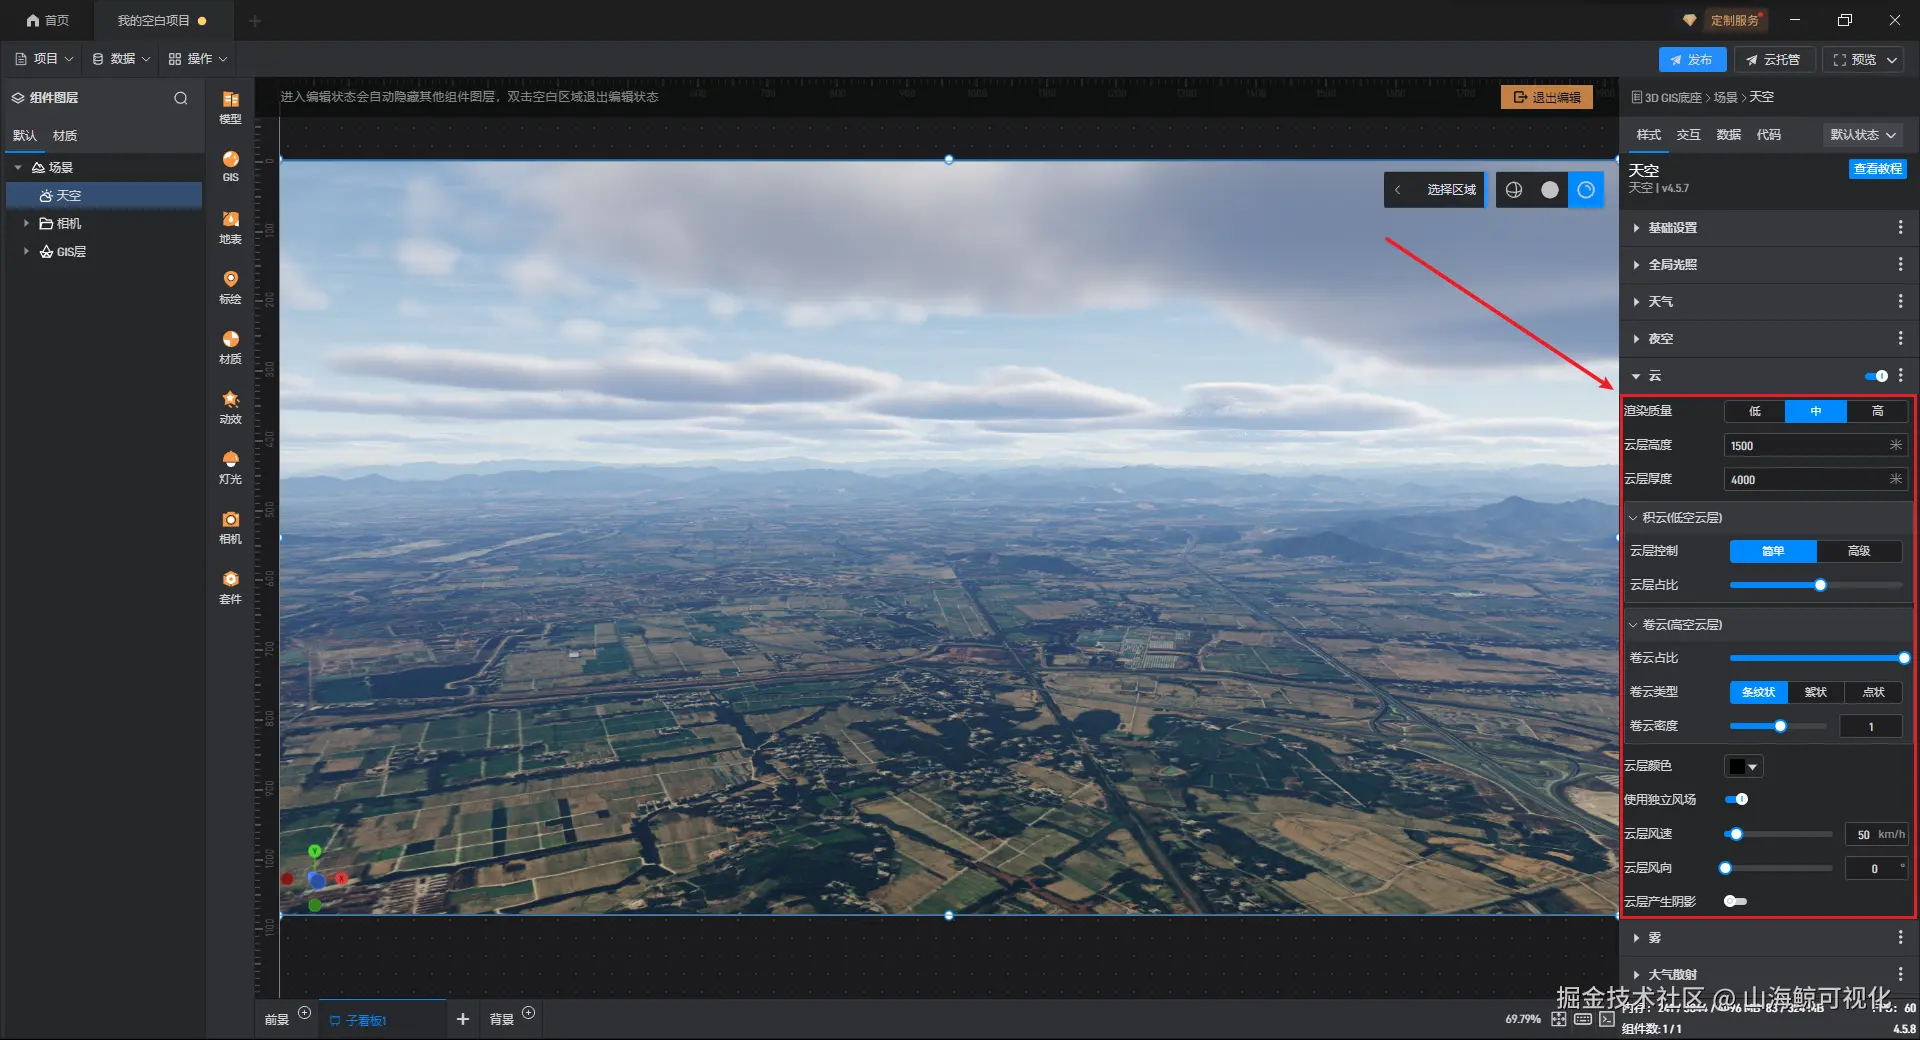Expand the 基础设置 section
The image size is (1920, 1040).
[x=1636, y=228]
